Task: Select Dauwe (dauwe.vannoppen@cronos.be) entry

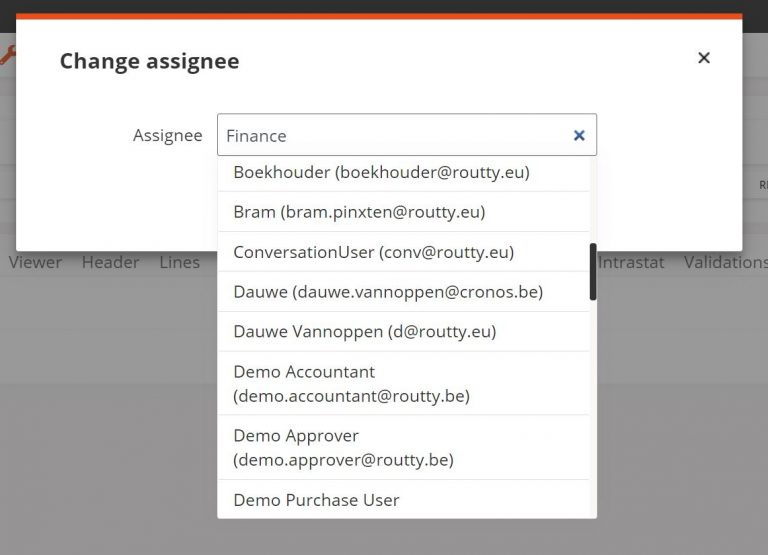Action: [x=388, y=292]
